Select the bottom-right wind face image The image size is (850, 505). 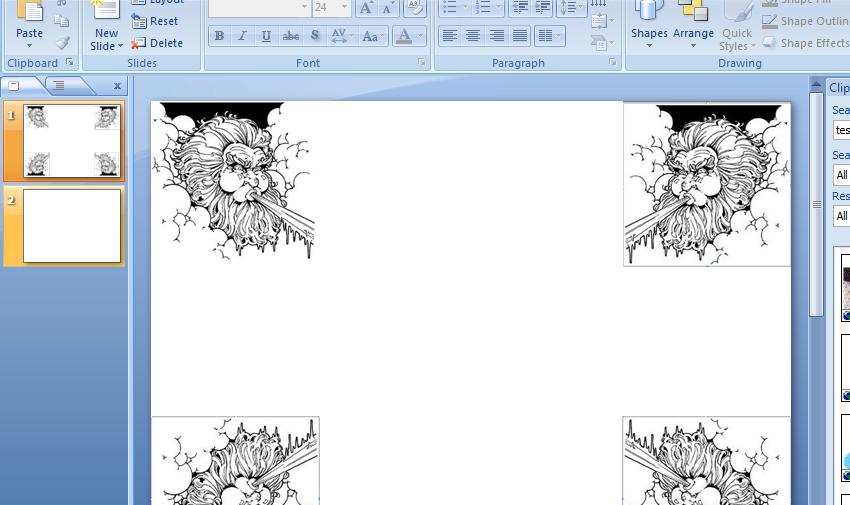point(706,461)
